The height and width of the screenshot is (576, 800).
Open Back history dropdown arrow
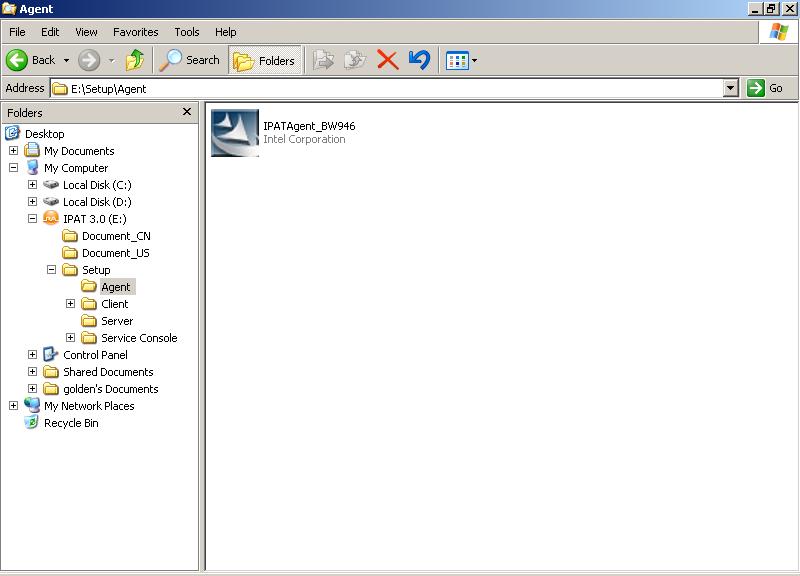click(66, 60)
